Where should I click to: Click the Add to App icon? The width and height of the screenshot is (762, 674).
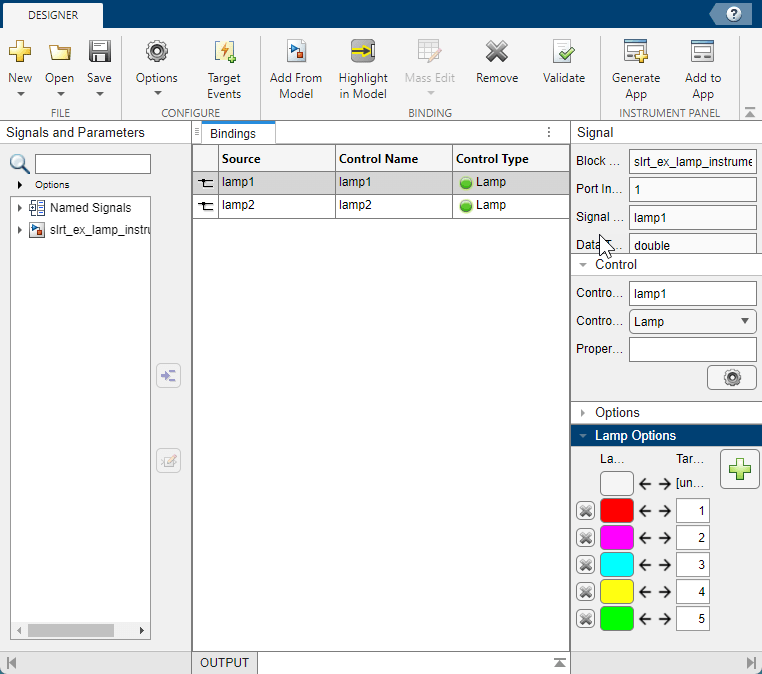702,53
